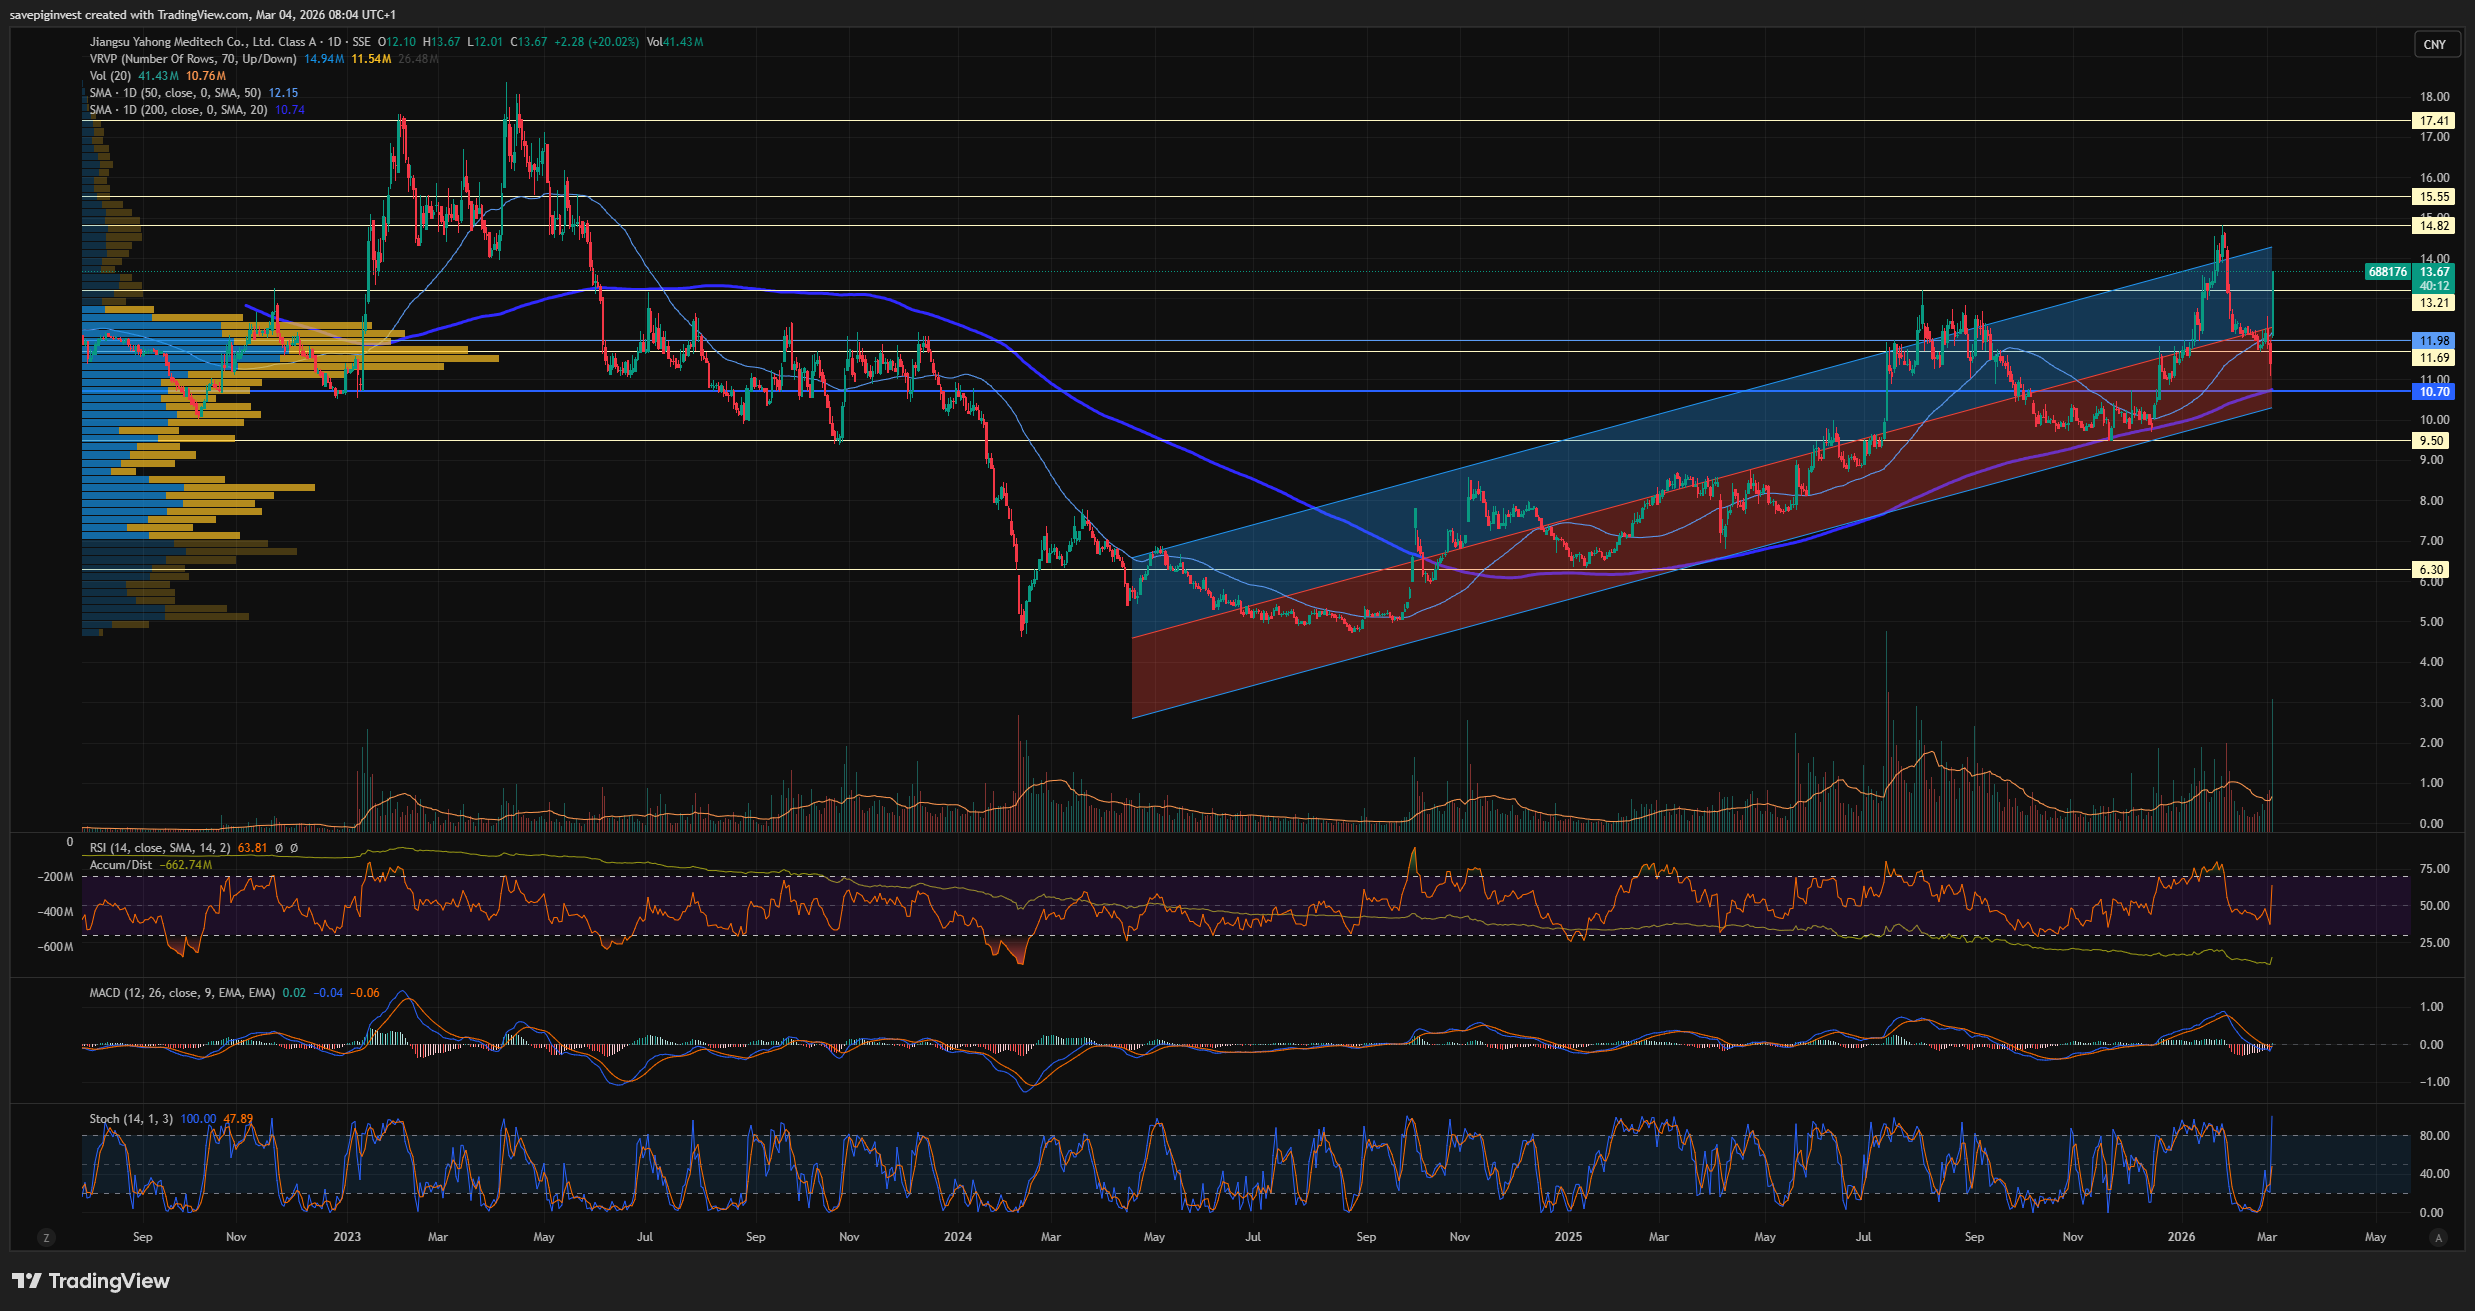Click the 2025 label on time axis
The image size is (2475, 1311).
(x=1568, y=1237)
